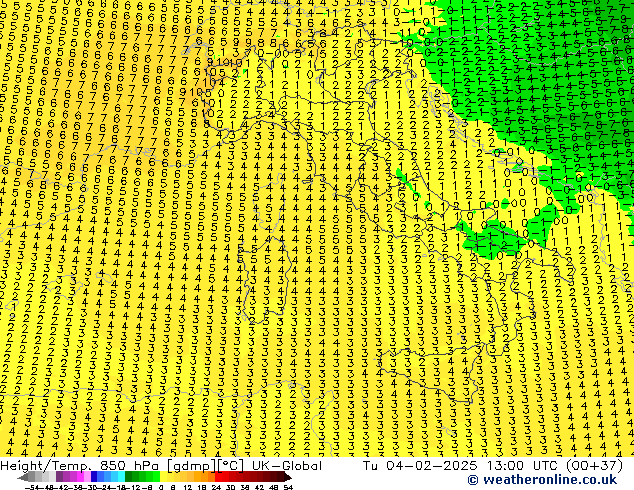This screenshot has height=490, width=634.
Task: Select the dark green legend swatch above -12
Action: tap(129, 476)
